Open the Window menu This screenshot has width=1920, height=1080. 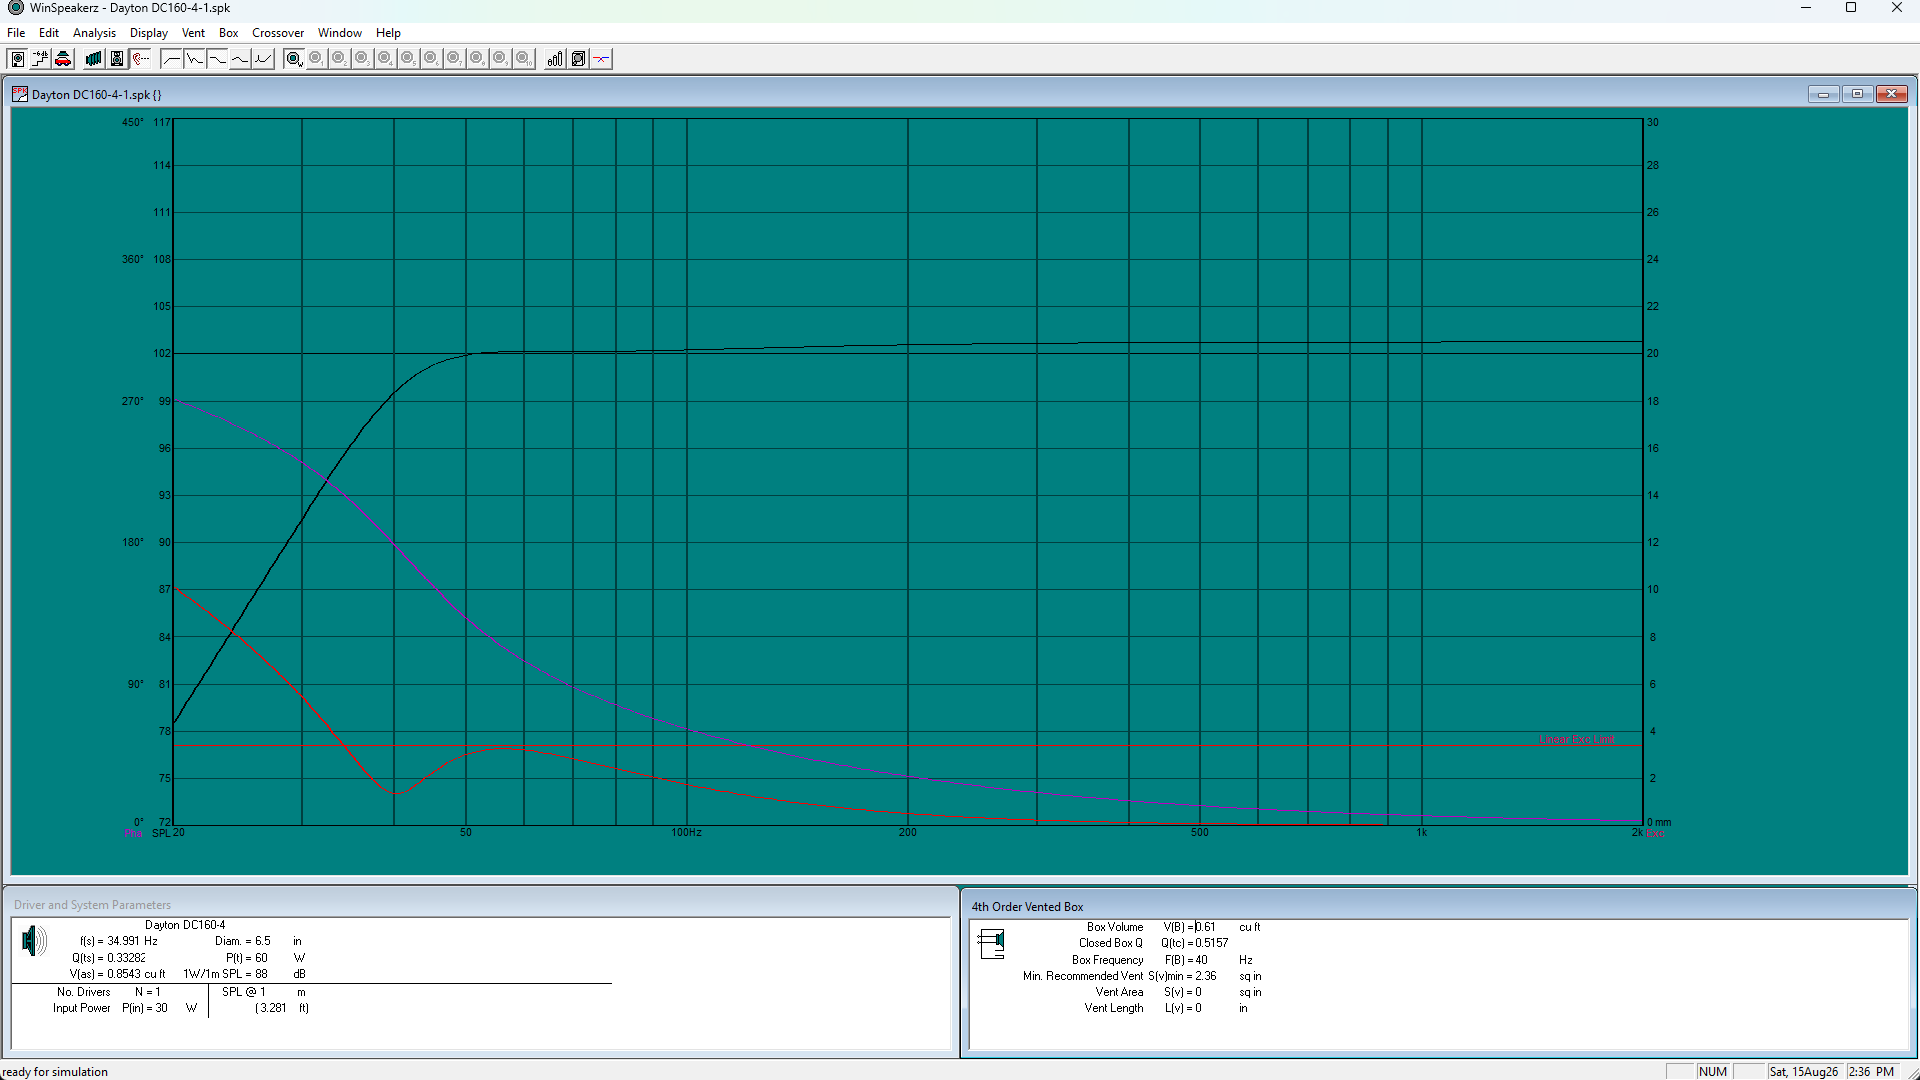point(340,33)
